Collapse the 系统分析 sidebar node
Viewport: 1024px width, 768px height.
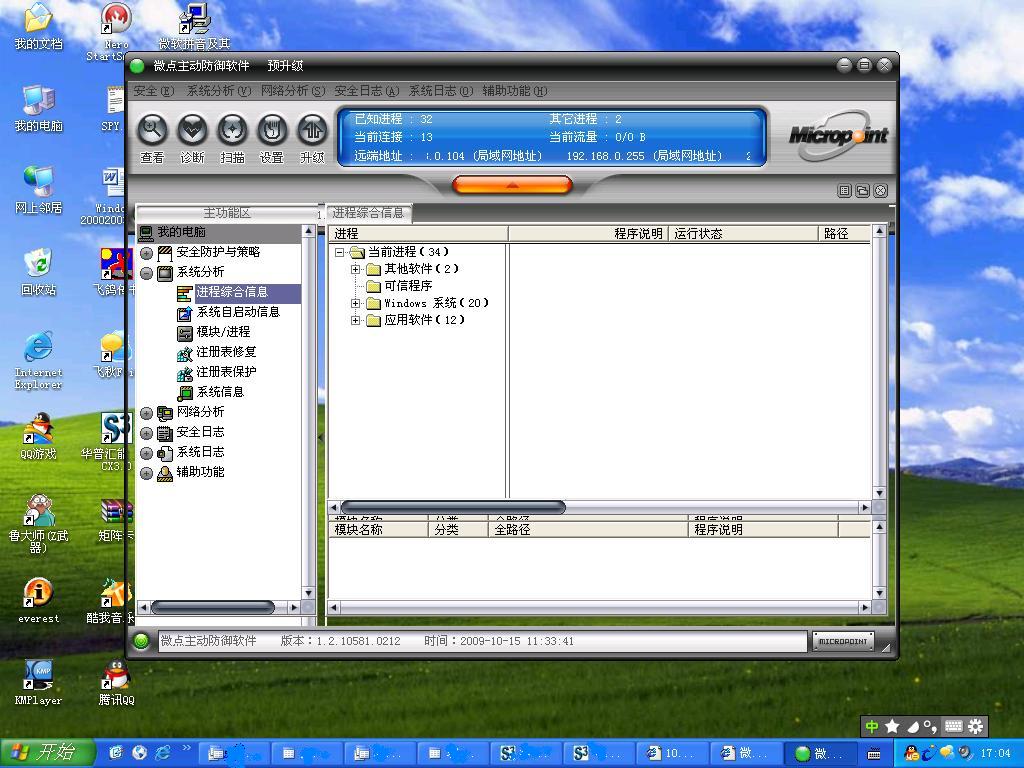[x=146, y=273]
